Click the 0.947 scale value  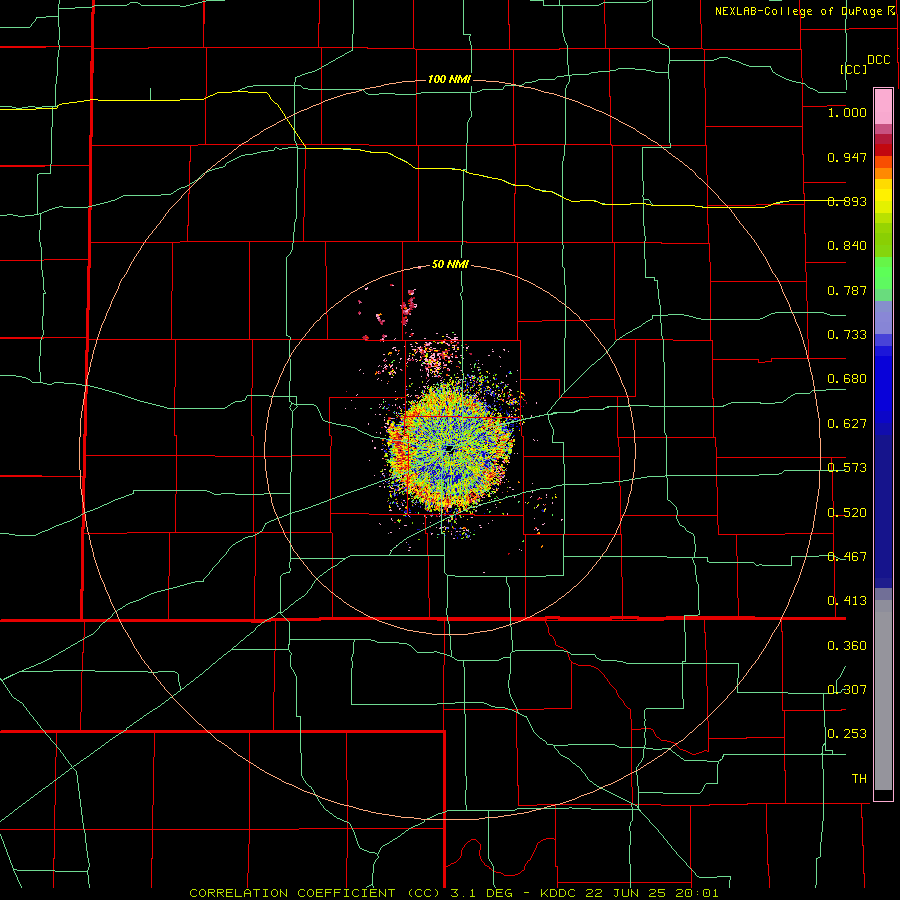[847, 157]
